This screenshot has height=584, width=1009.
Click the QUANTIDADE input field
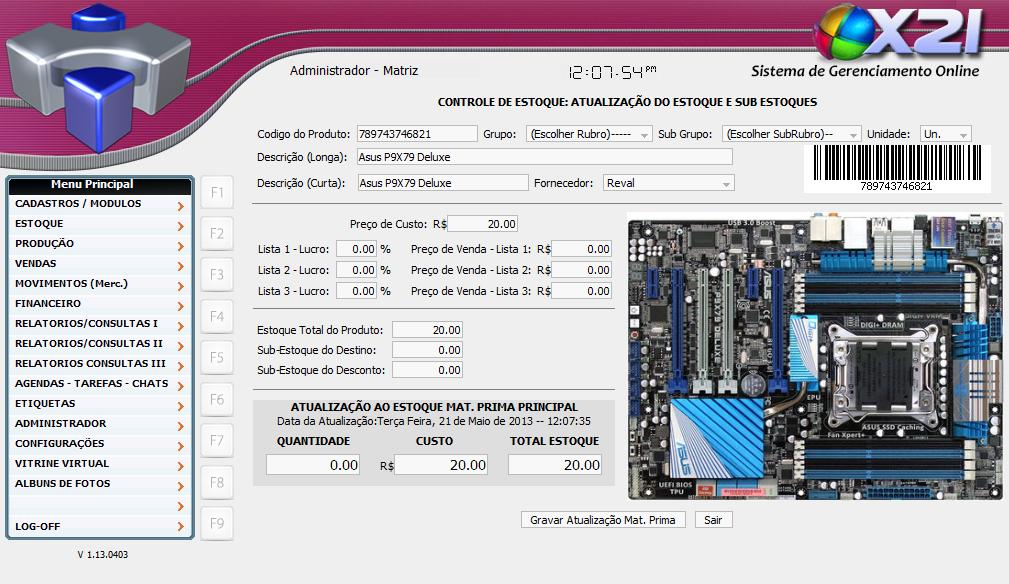tap(313, 465)
